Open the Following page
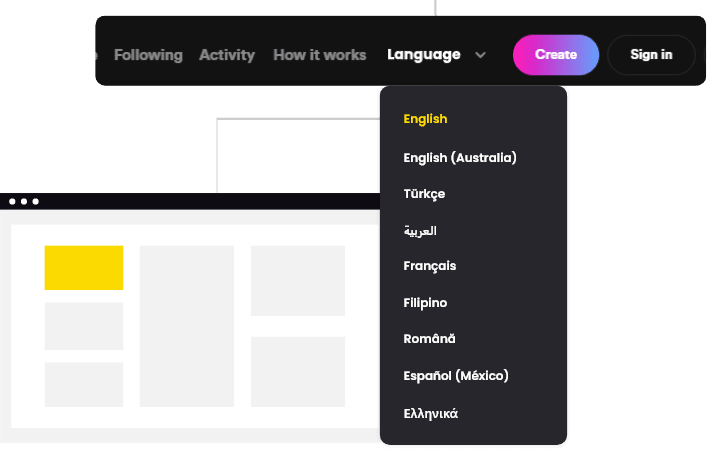707x453 pixels. coord(148,55)
